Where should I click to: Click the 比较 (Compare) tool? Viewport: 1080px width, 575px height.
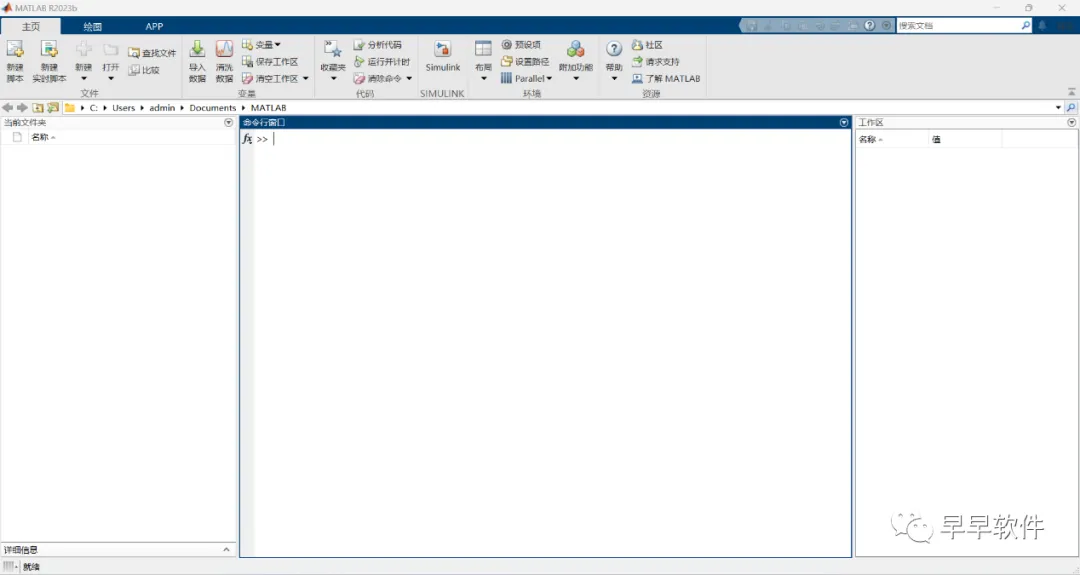click(x=144, y=70)
